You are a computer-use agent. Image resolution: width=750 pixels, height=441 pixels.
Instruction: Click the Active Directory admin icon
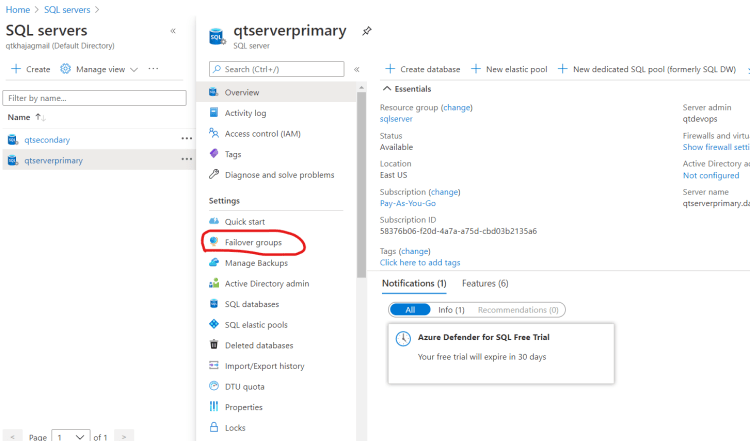pyautogui.click(x=214, y=283)
